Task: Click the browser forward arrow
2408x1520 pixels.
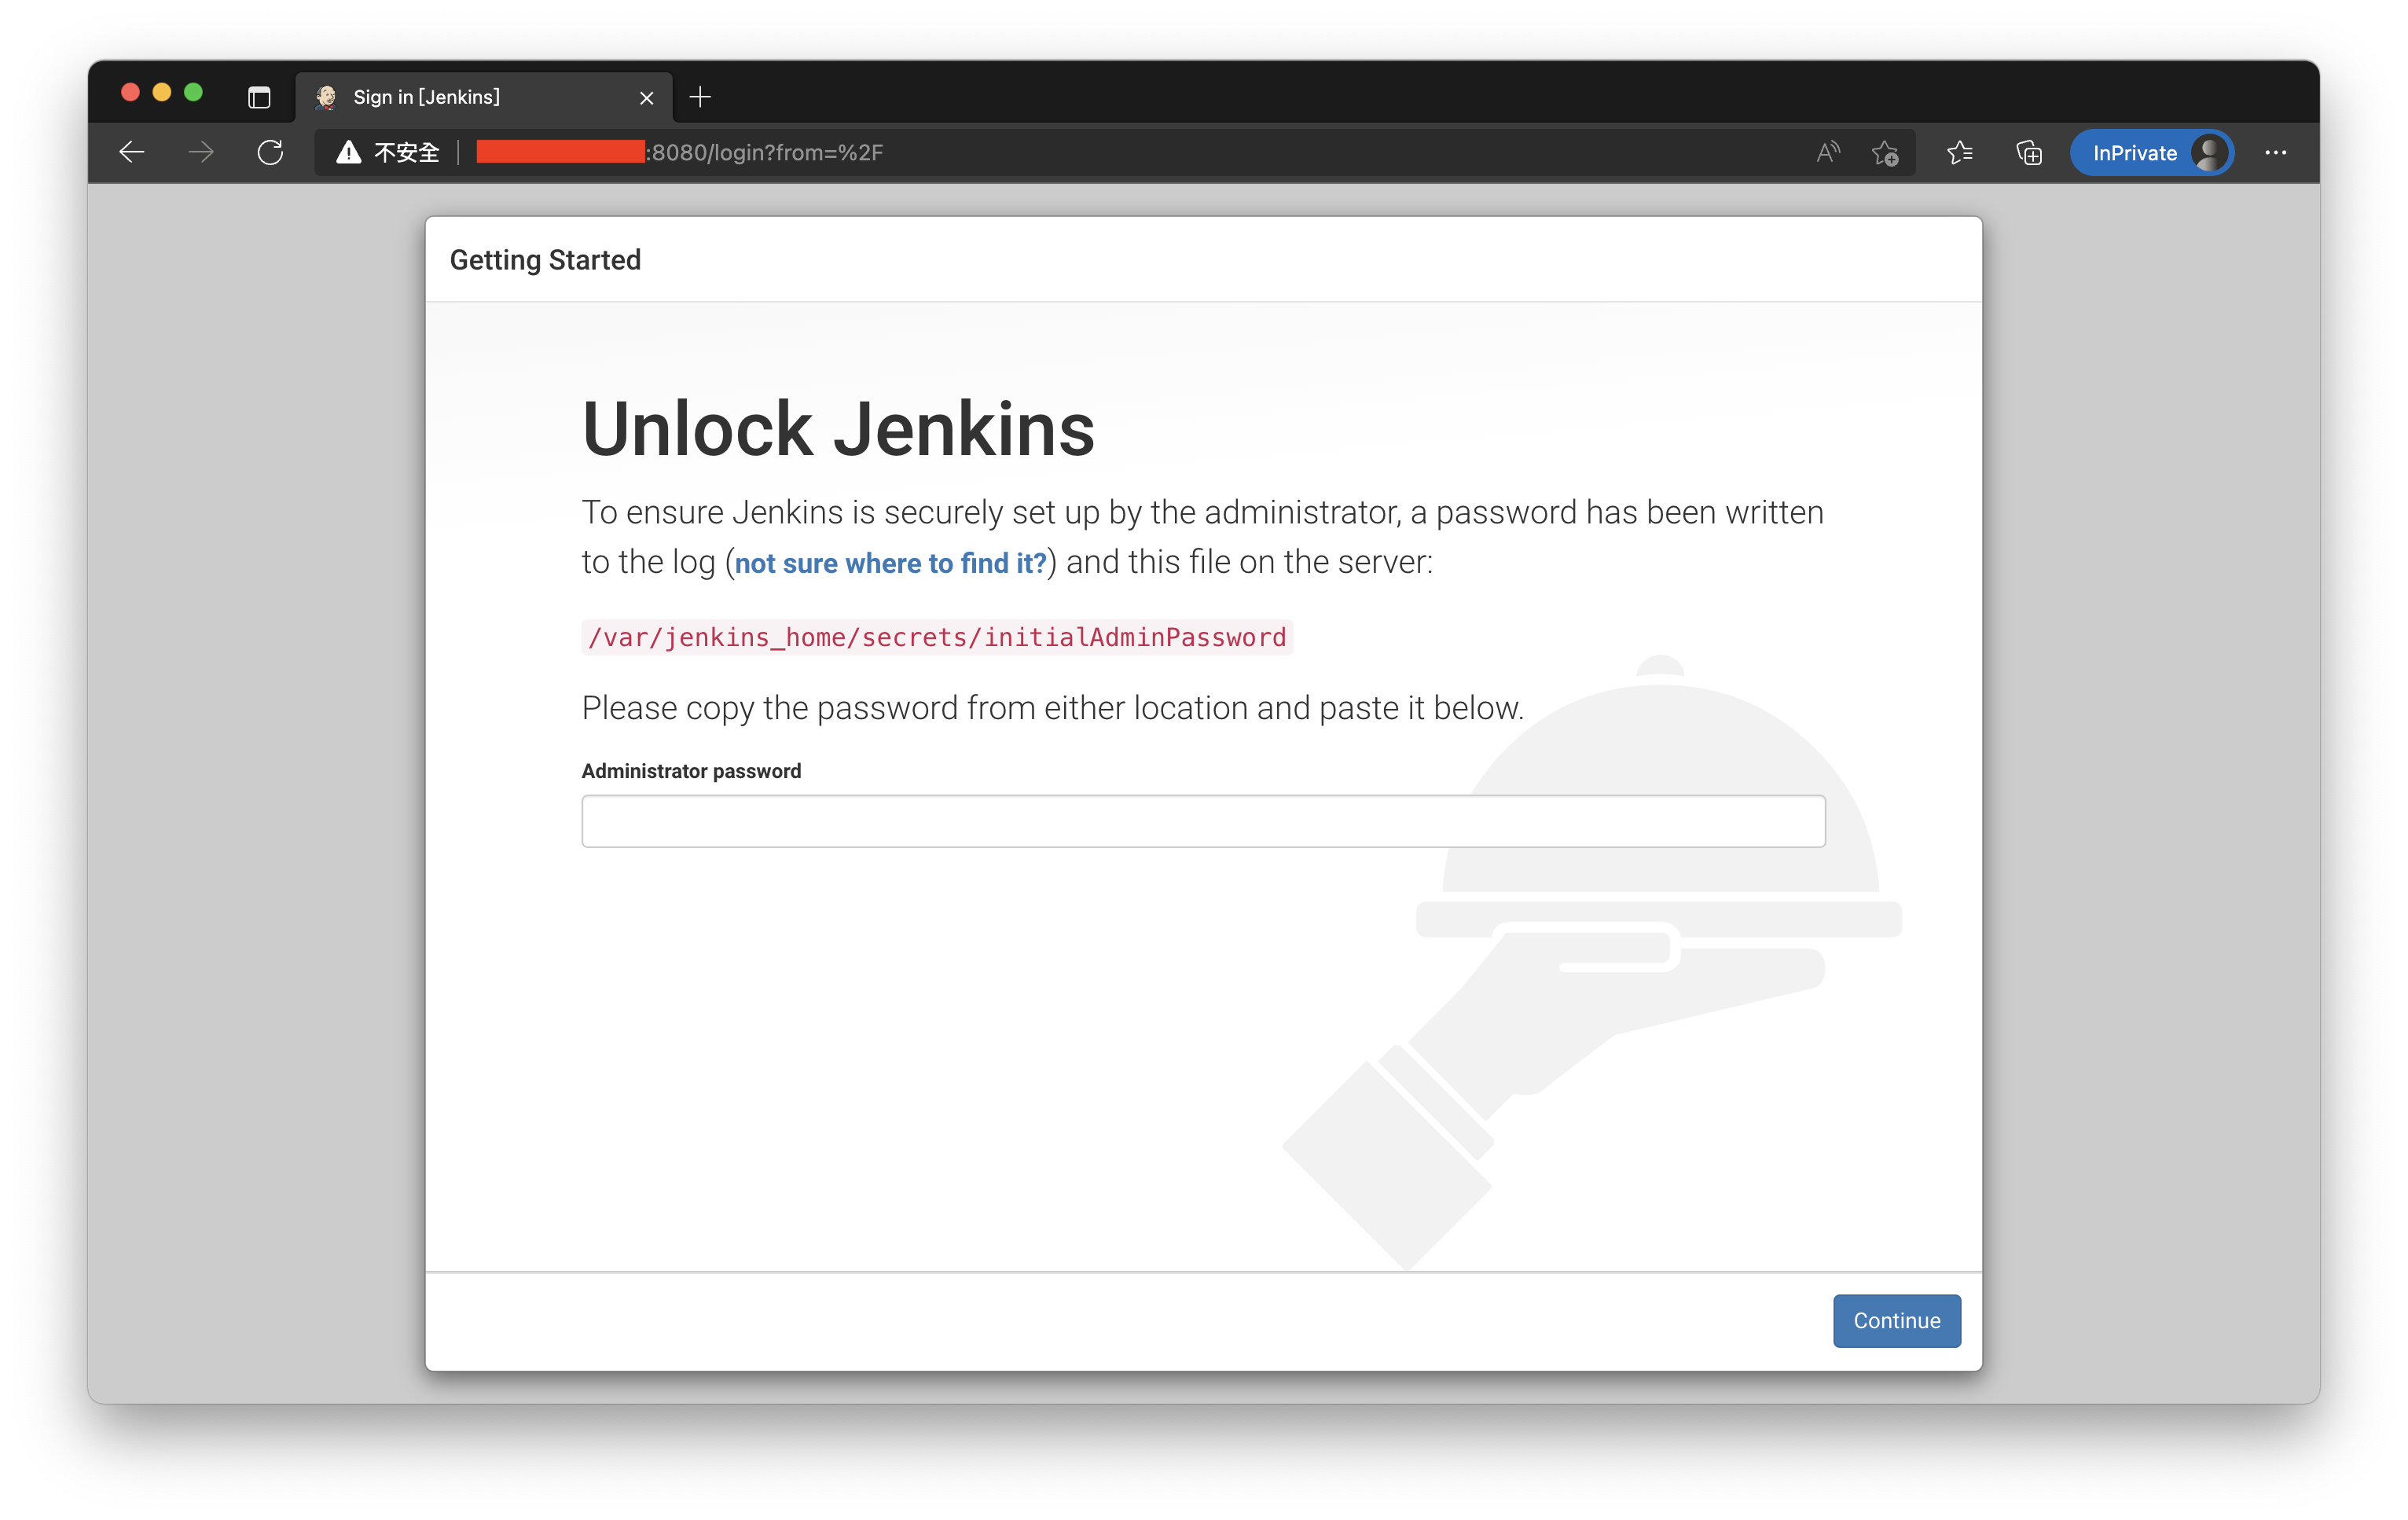Action: click(x=201, y=152)
